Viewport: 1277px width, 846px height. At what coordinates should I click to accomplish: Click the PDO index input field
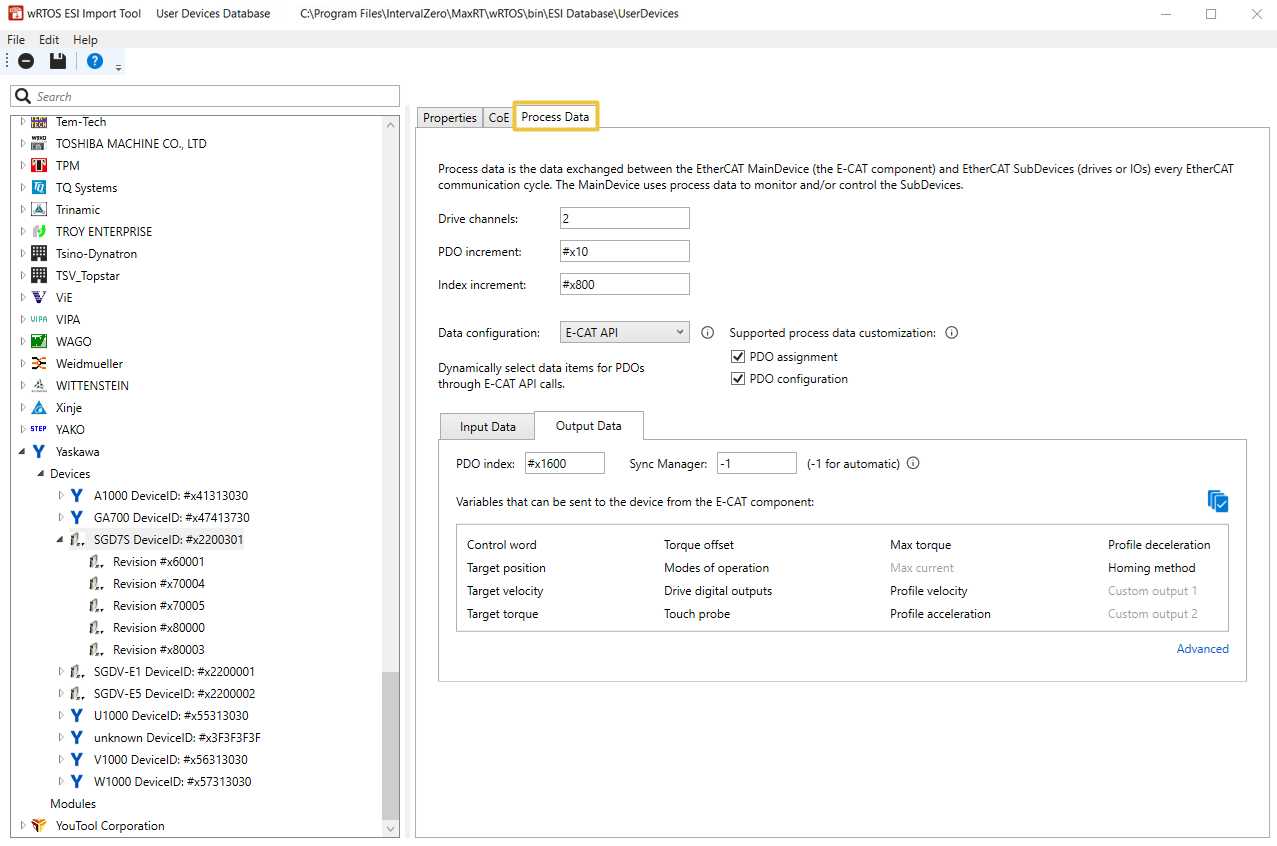click(x=564, y=463)
